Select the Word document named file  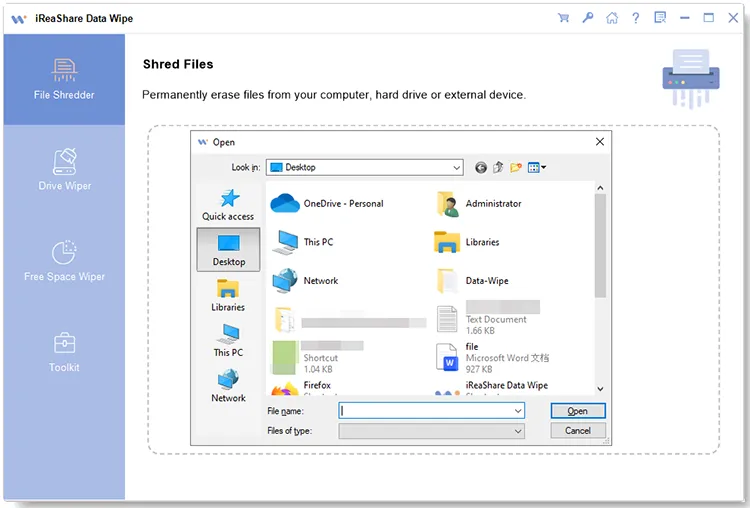click(x=493, y=358)
